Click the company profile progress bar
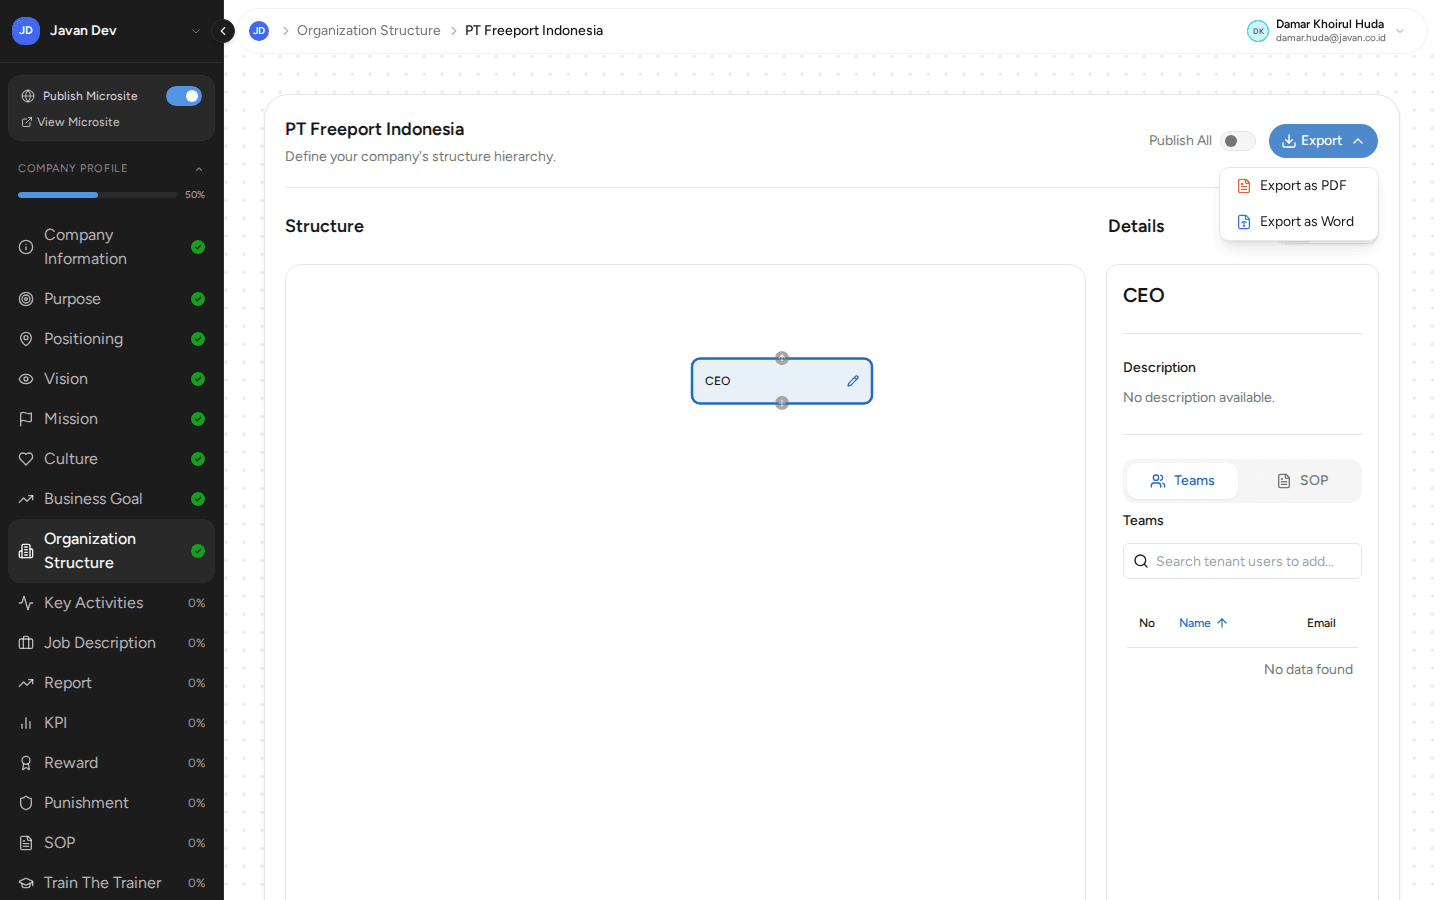The height and width of the screenshot is (900, 1440). (97, 195)
